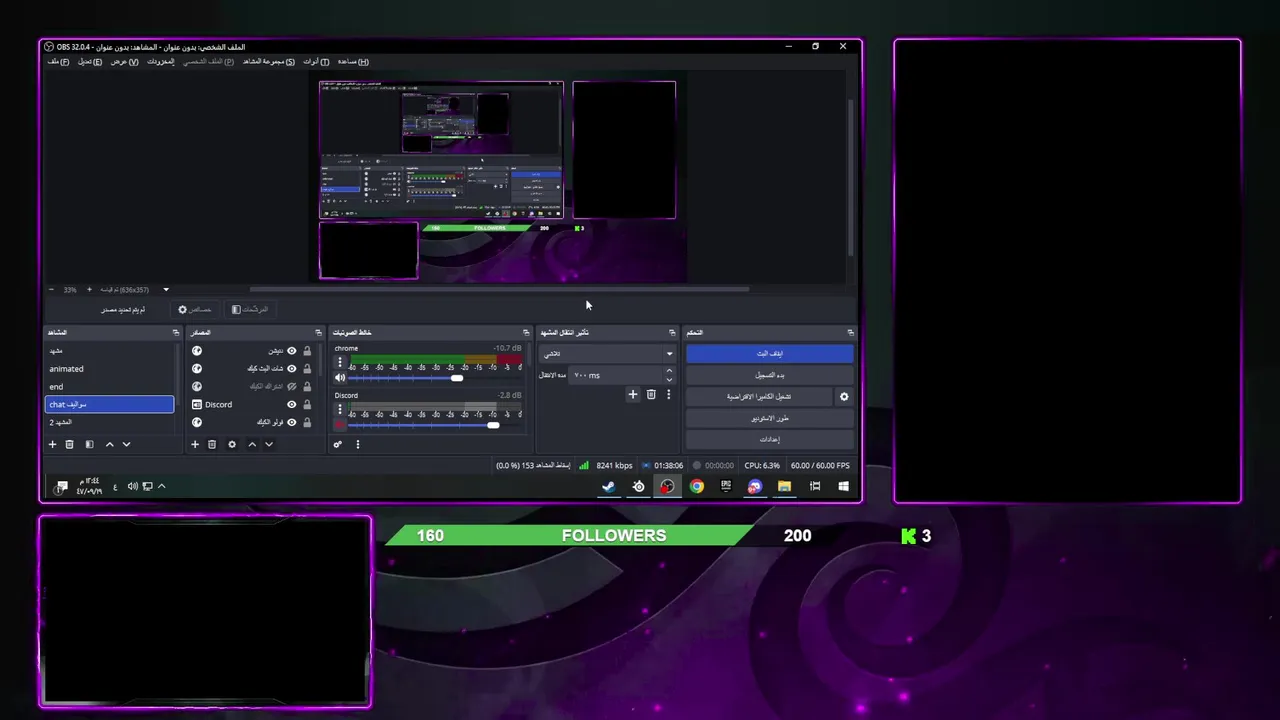
Task: Click the blue Stop Streaming button
Action: 769,353
